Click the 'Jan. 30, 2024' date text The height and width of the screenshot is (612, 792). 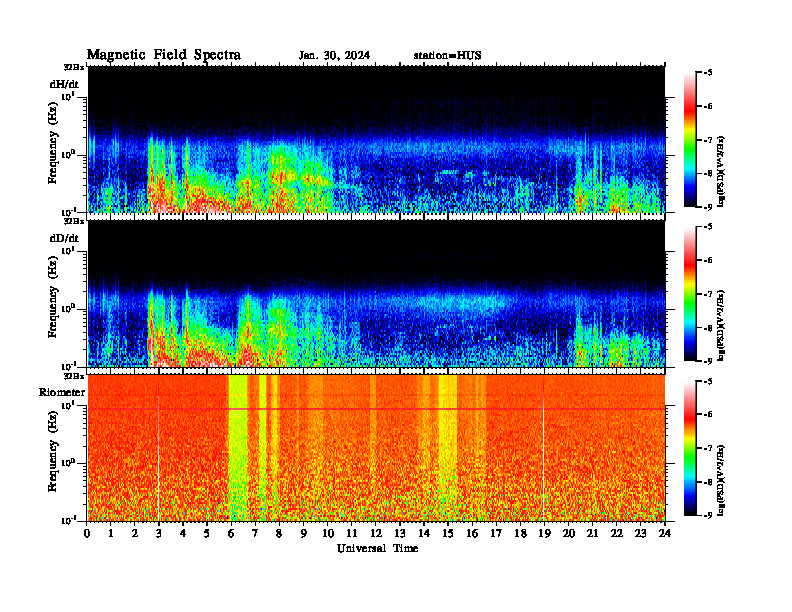[334, 56]
